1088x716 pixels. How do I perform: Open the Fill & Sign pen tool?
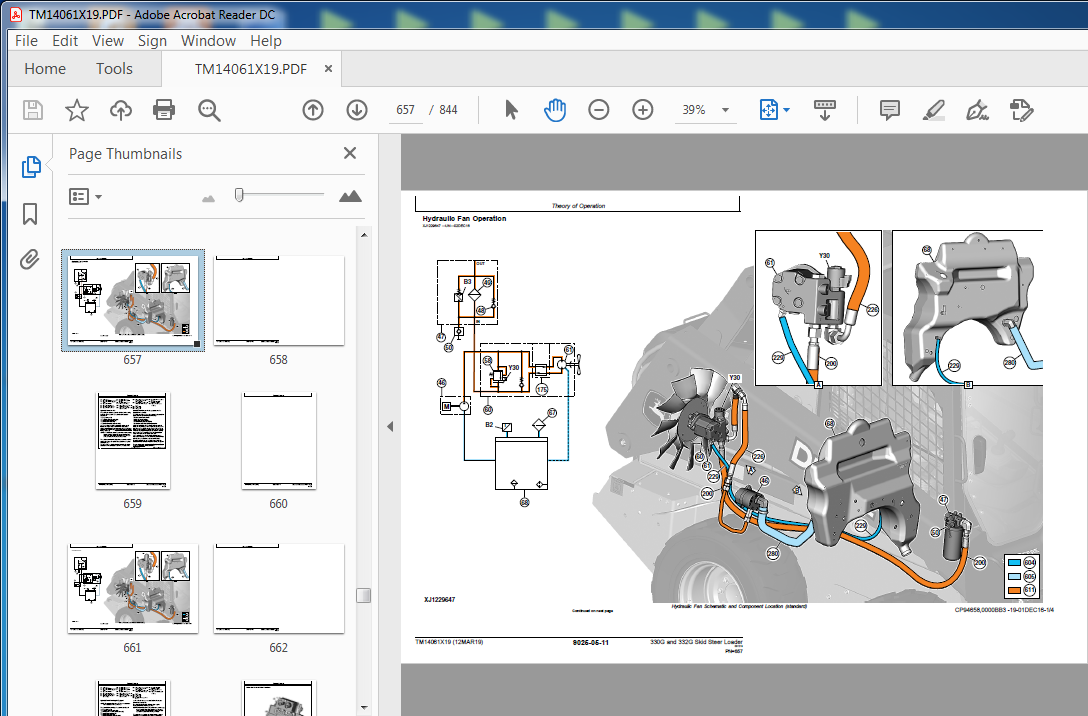coord(977,110)
